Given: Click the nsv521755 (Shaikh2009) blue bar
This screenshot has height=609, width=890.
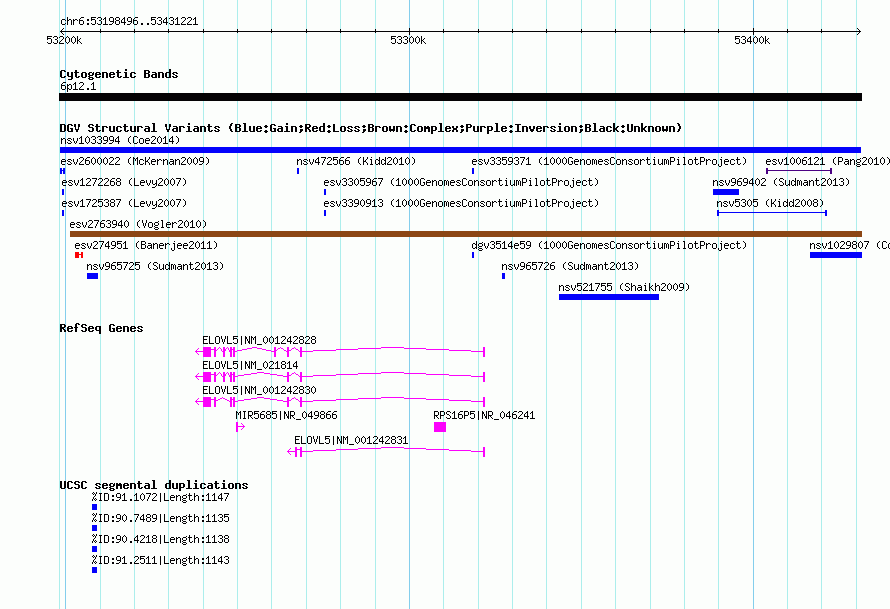Looking at the screenshot, I should pos(608,297).
